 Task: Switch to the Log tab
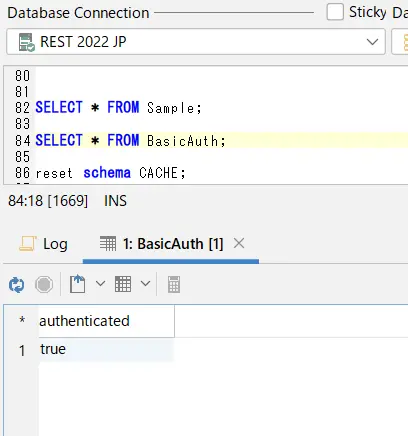click(x=44, y=244)
